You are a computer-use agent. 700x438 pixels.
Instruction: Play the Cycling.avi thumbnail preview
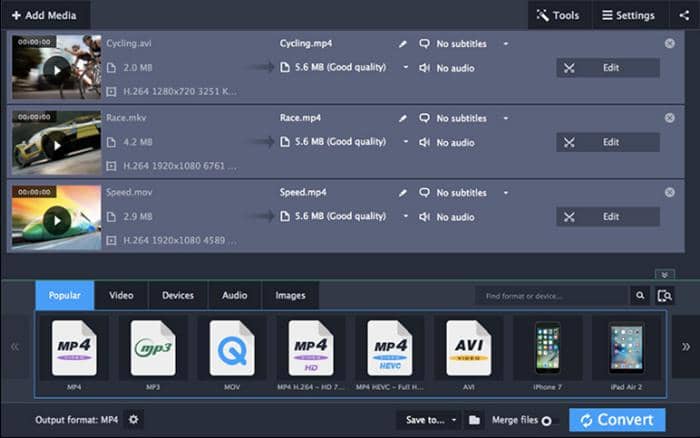[x=58, y=68]
